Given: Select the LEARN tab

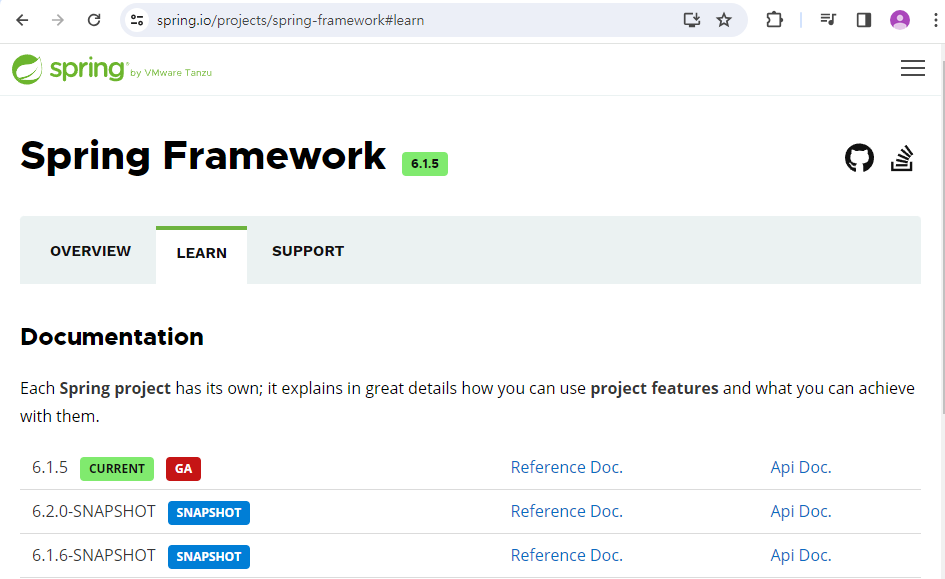Looking at the screenshot, I should point(201,254).
